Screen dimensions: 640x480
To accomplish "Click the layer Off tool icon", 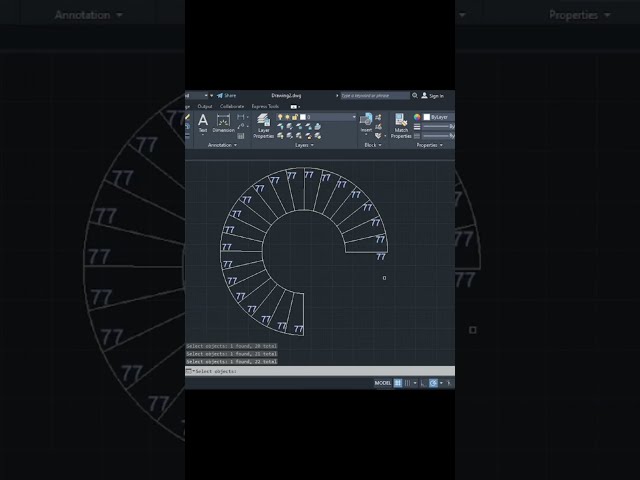I will click(x=280, y=126).
